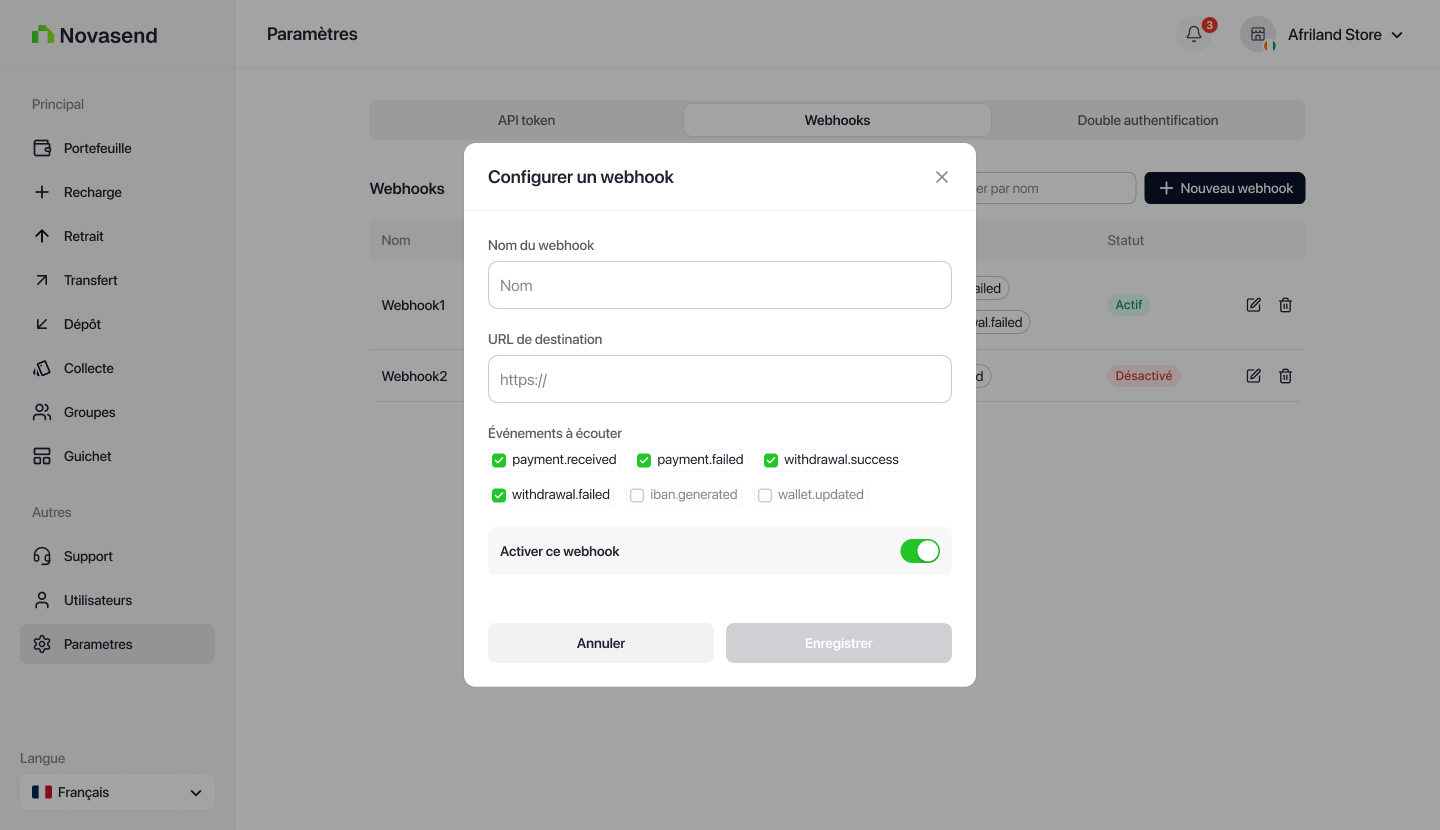Open the notifications bell icon

(x=1194, y=35)
